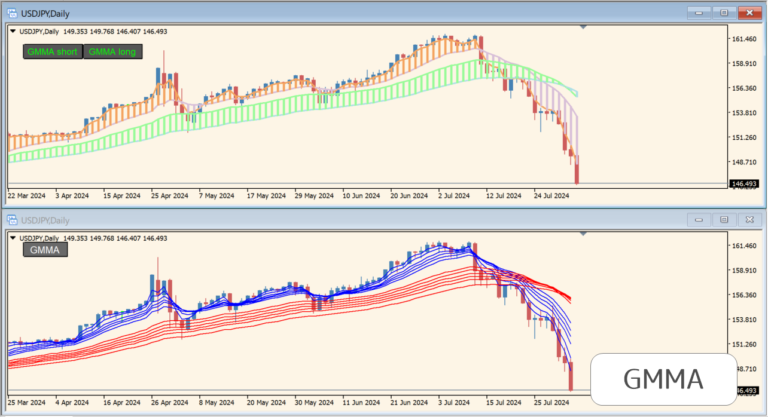Screen dimensions: 768x417
Task: Minimize the bottom USDJPY chart window
Action: click(698, 219)
